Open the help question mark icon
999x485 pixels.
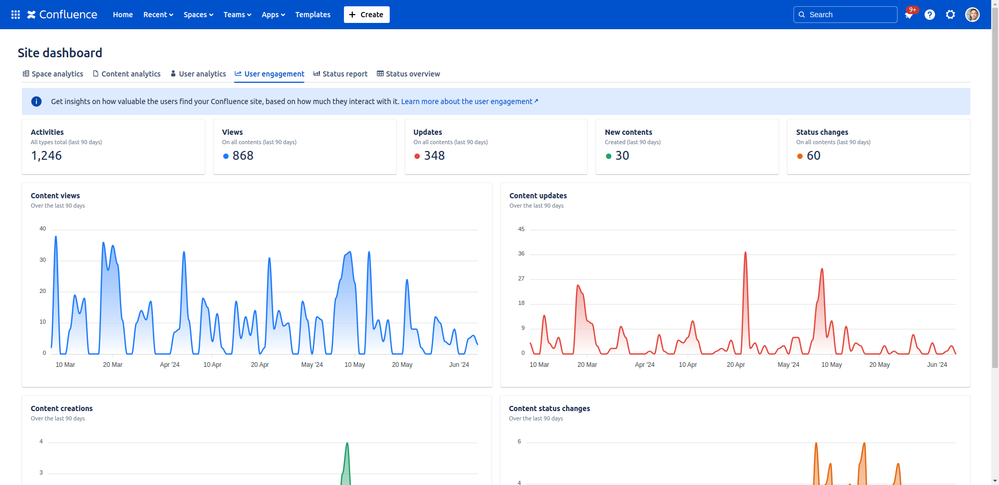(x=930, y=15)
